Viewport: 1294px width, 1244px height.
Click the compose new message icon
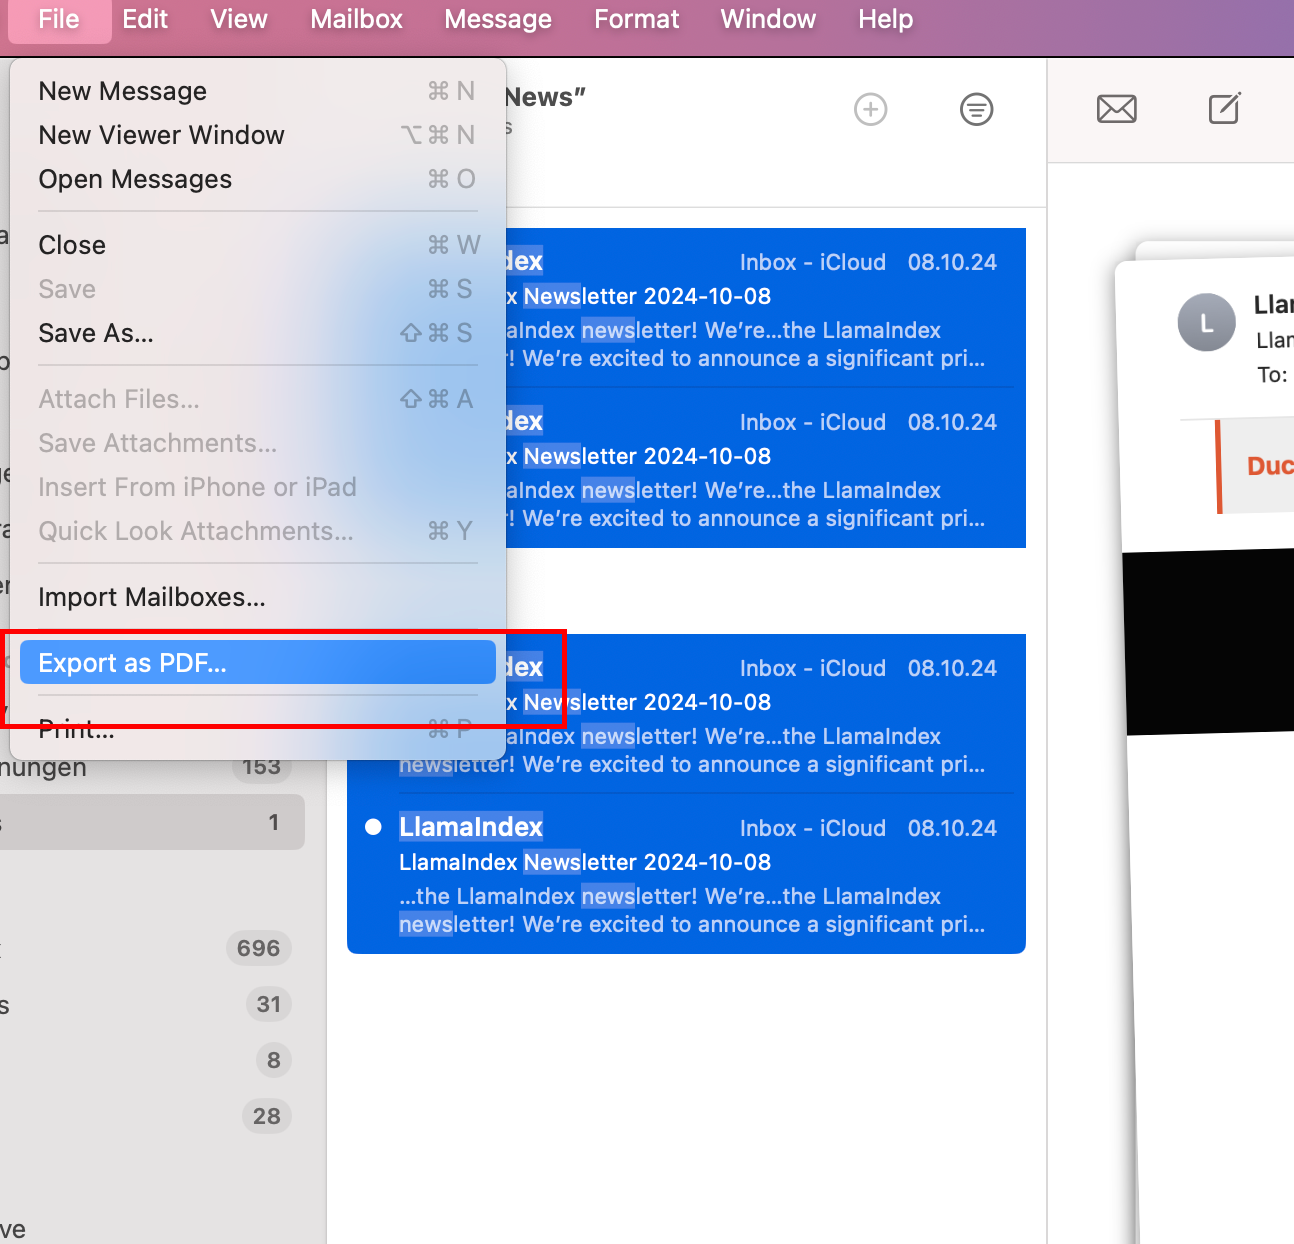[1224, 108]
